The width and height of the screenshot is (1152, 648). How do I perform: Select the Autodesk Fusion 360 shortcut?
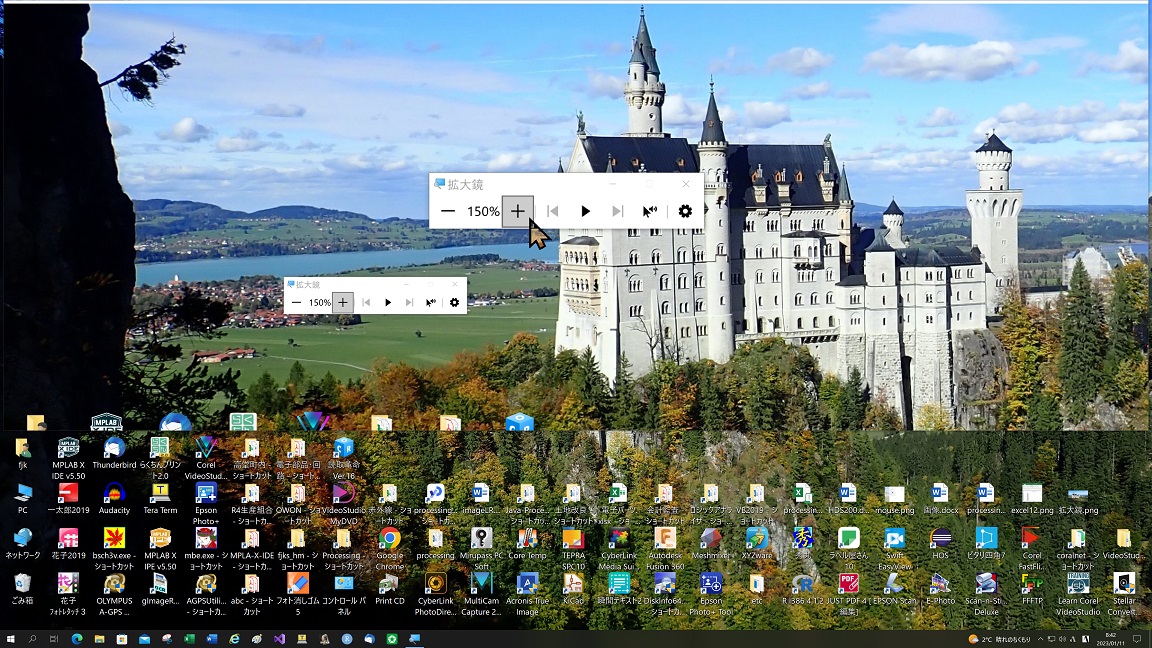[665, 539]
